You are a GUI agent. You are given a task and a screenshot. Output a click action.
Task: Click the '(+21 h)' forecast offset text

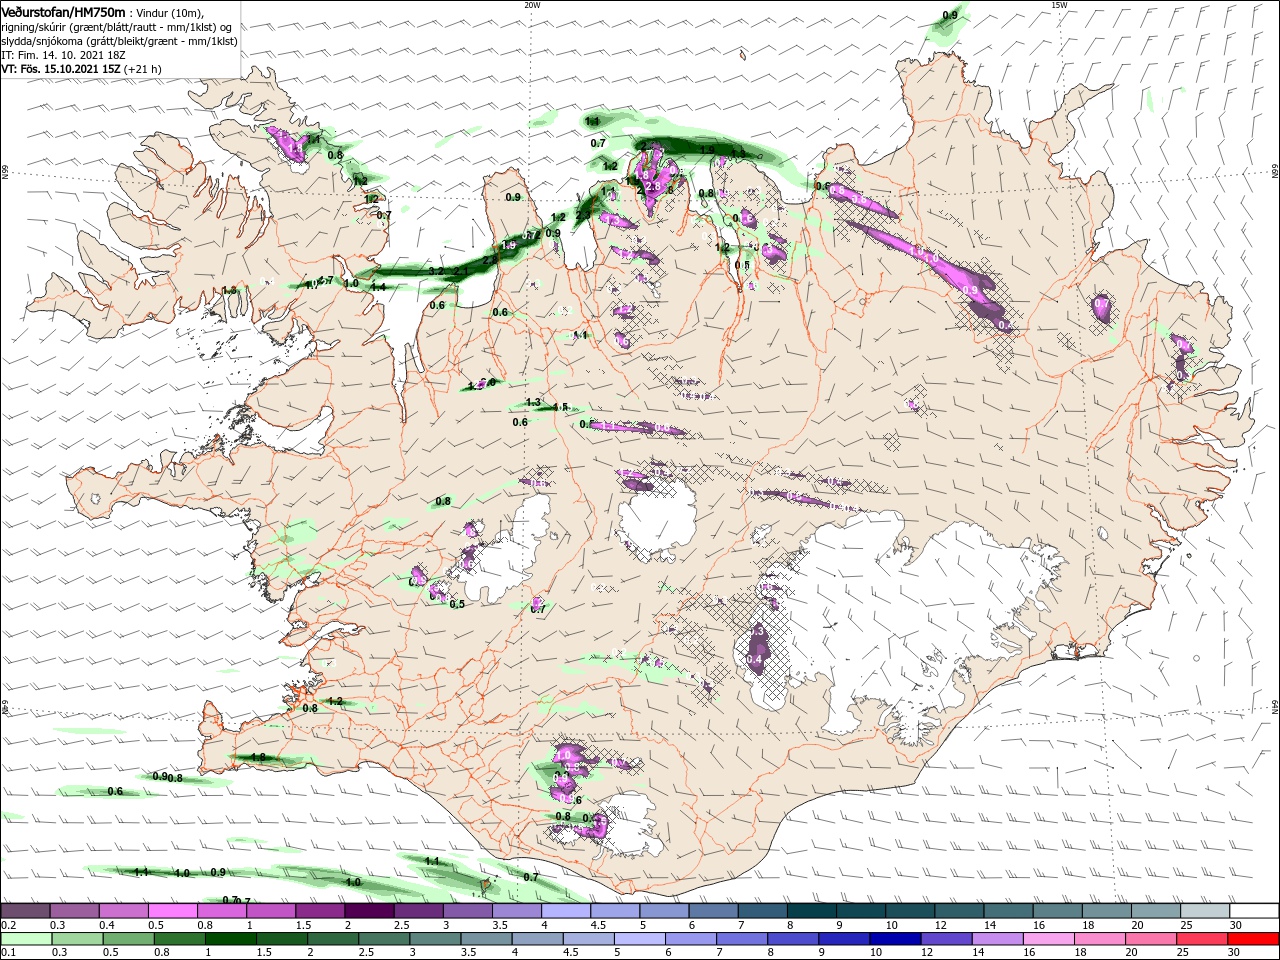144,69
